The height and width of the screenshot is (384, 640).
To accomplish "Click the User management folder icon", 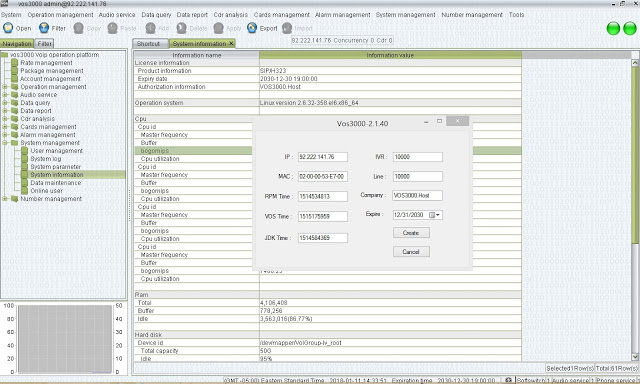I will pyautogui.click(x=24, y=151).
